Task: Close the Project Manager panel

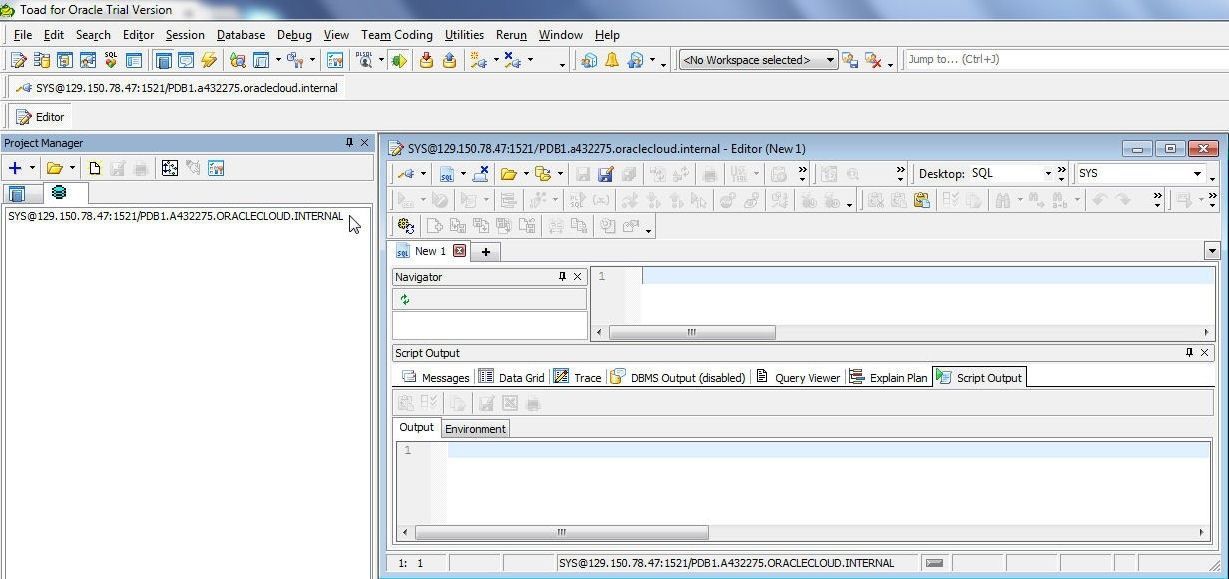Action: (x=364, y=143)
